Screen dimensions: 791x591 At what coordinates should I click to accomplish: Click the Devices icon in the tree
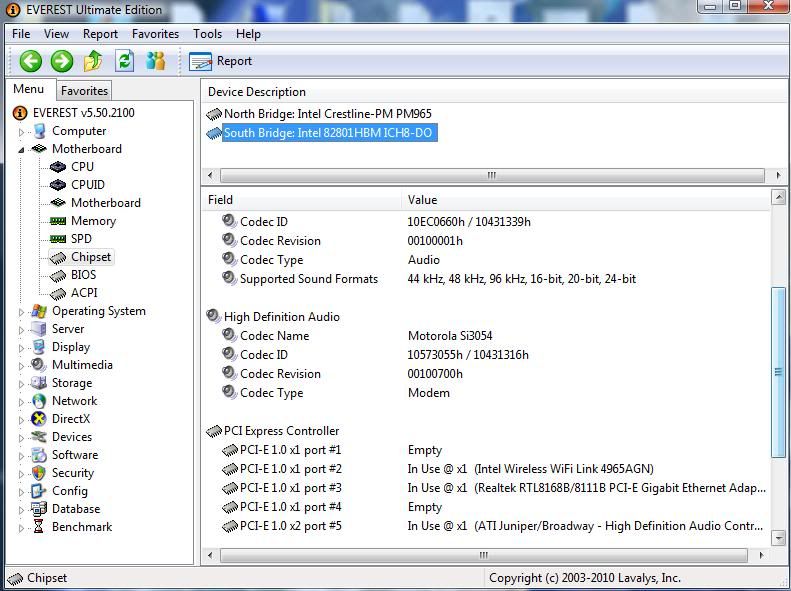(x=39, y=437)
